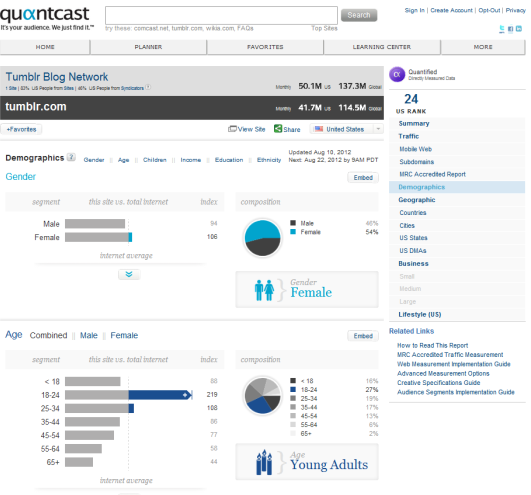The width and height of the screenshot is (531, 495).
Task: Open the Facebook social icon
Action: (x=510, y=29)
